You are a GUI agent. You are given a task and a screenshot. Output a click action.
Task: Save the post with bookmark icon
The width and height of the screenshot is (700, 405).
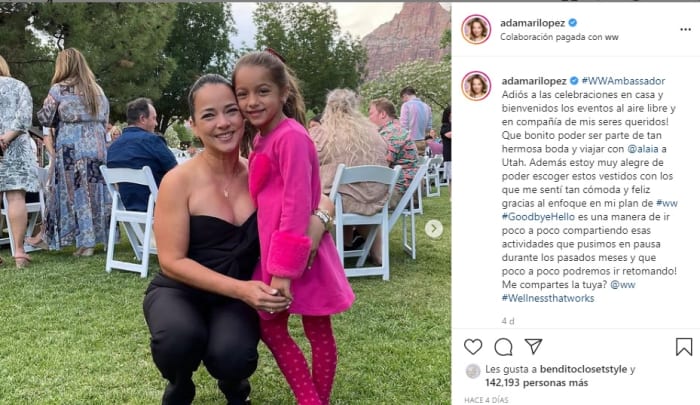(683, 347)
